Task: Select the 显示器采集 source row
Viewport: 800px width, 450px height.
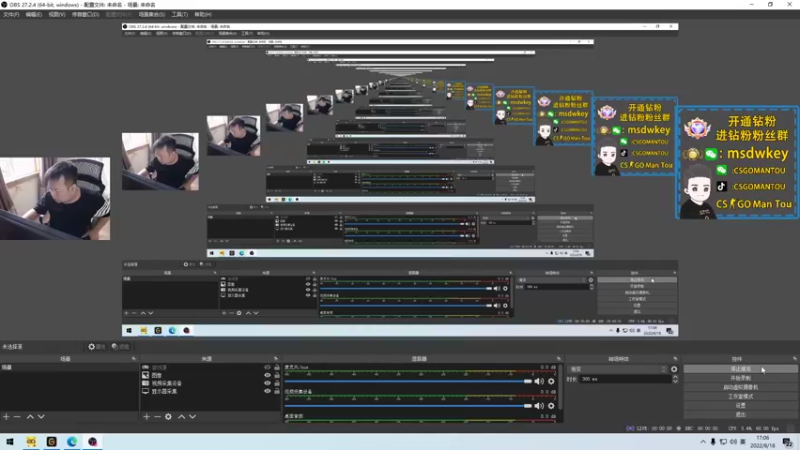Action: (209, 391)
